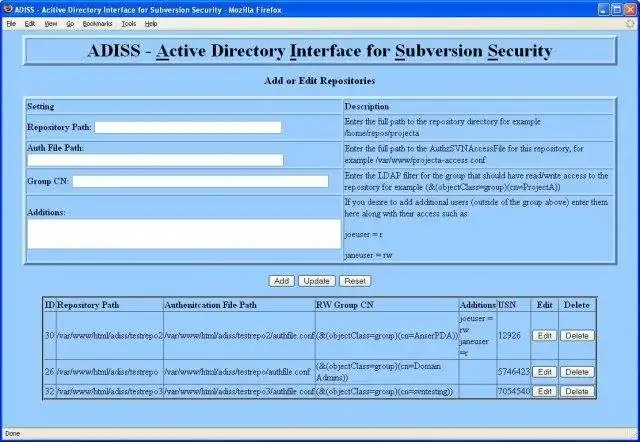Click the ID column header
640x442 pixels.
coord(50,305)
